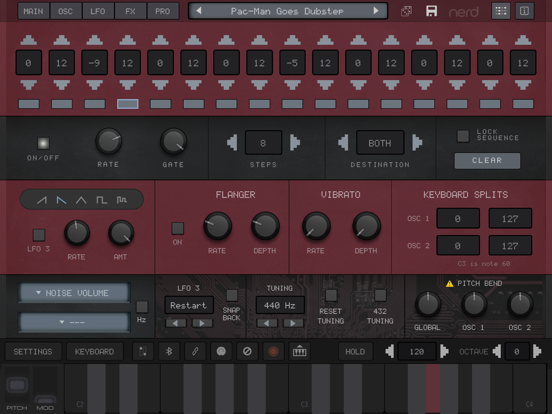
Task: Select the random sample-and-hold LFO waveform
Action: point(121,200)
